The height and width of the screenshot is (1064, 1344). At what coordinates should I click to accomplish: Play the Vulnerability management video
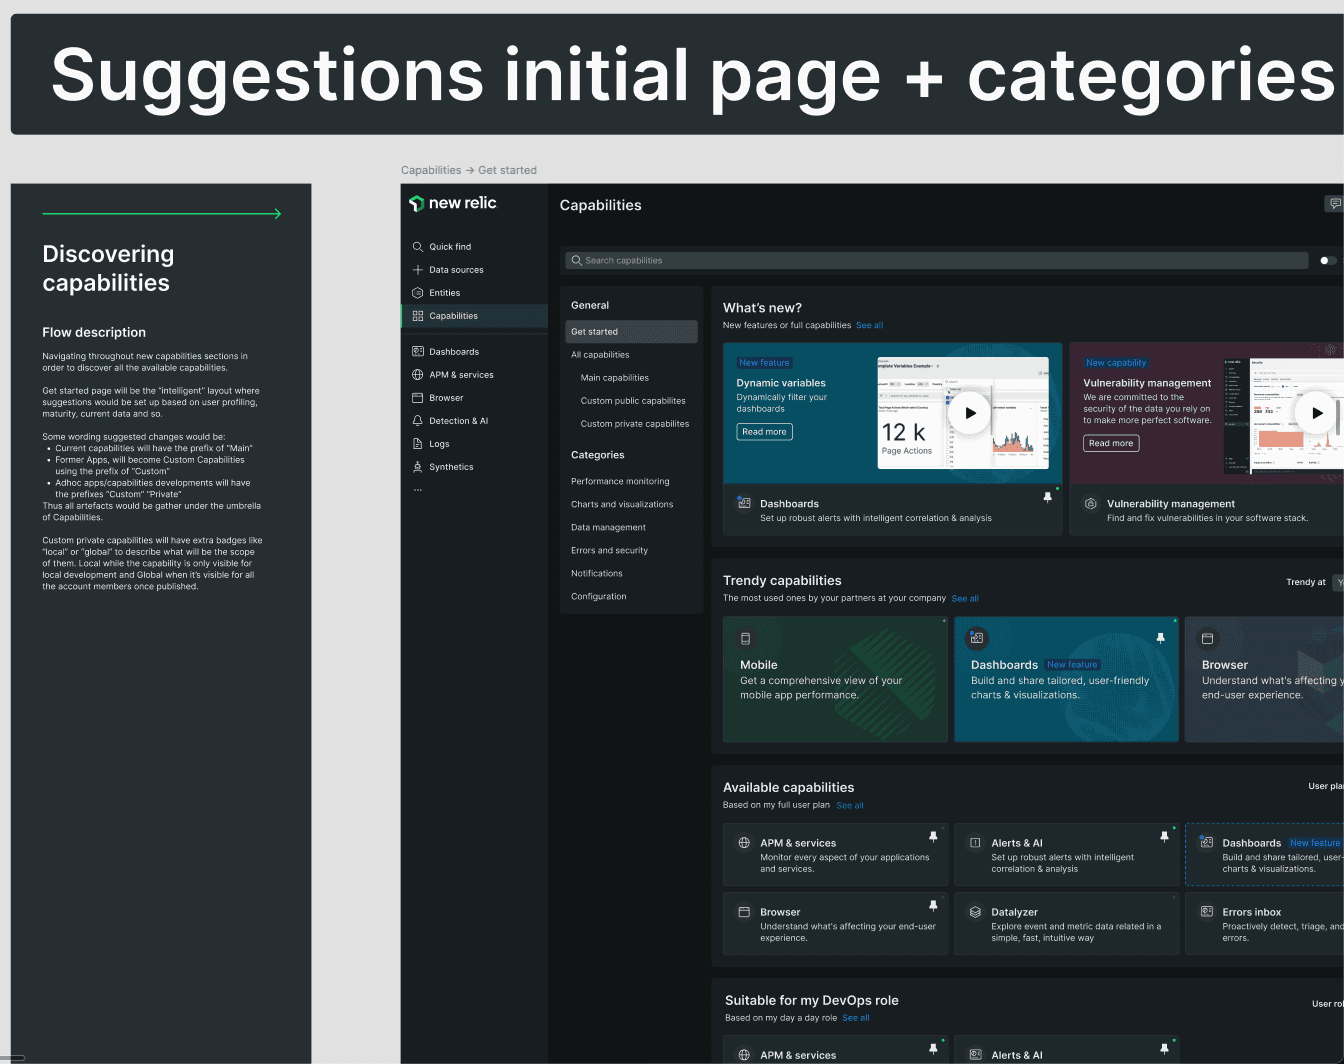1316,413
